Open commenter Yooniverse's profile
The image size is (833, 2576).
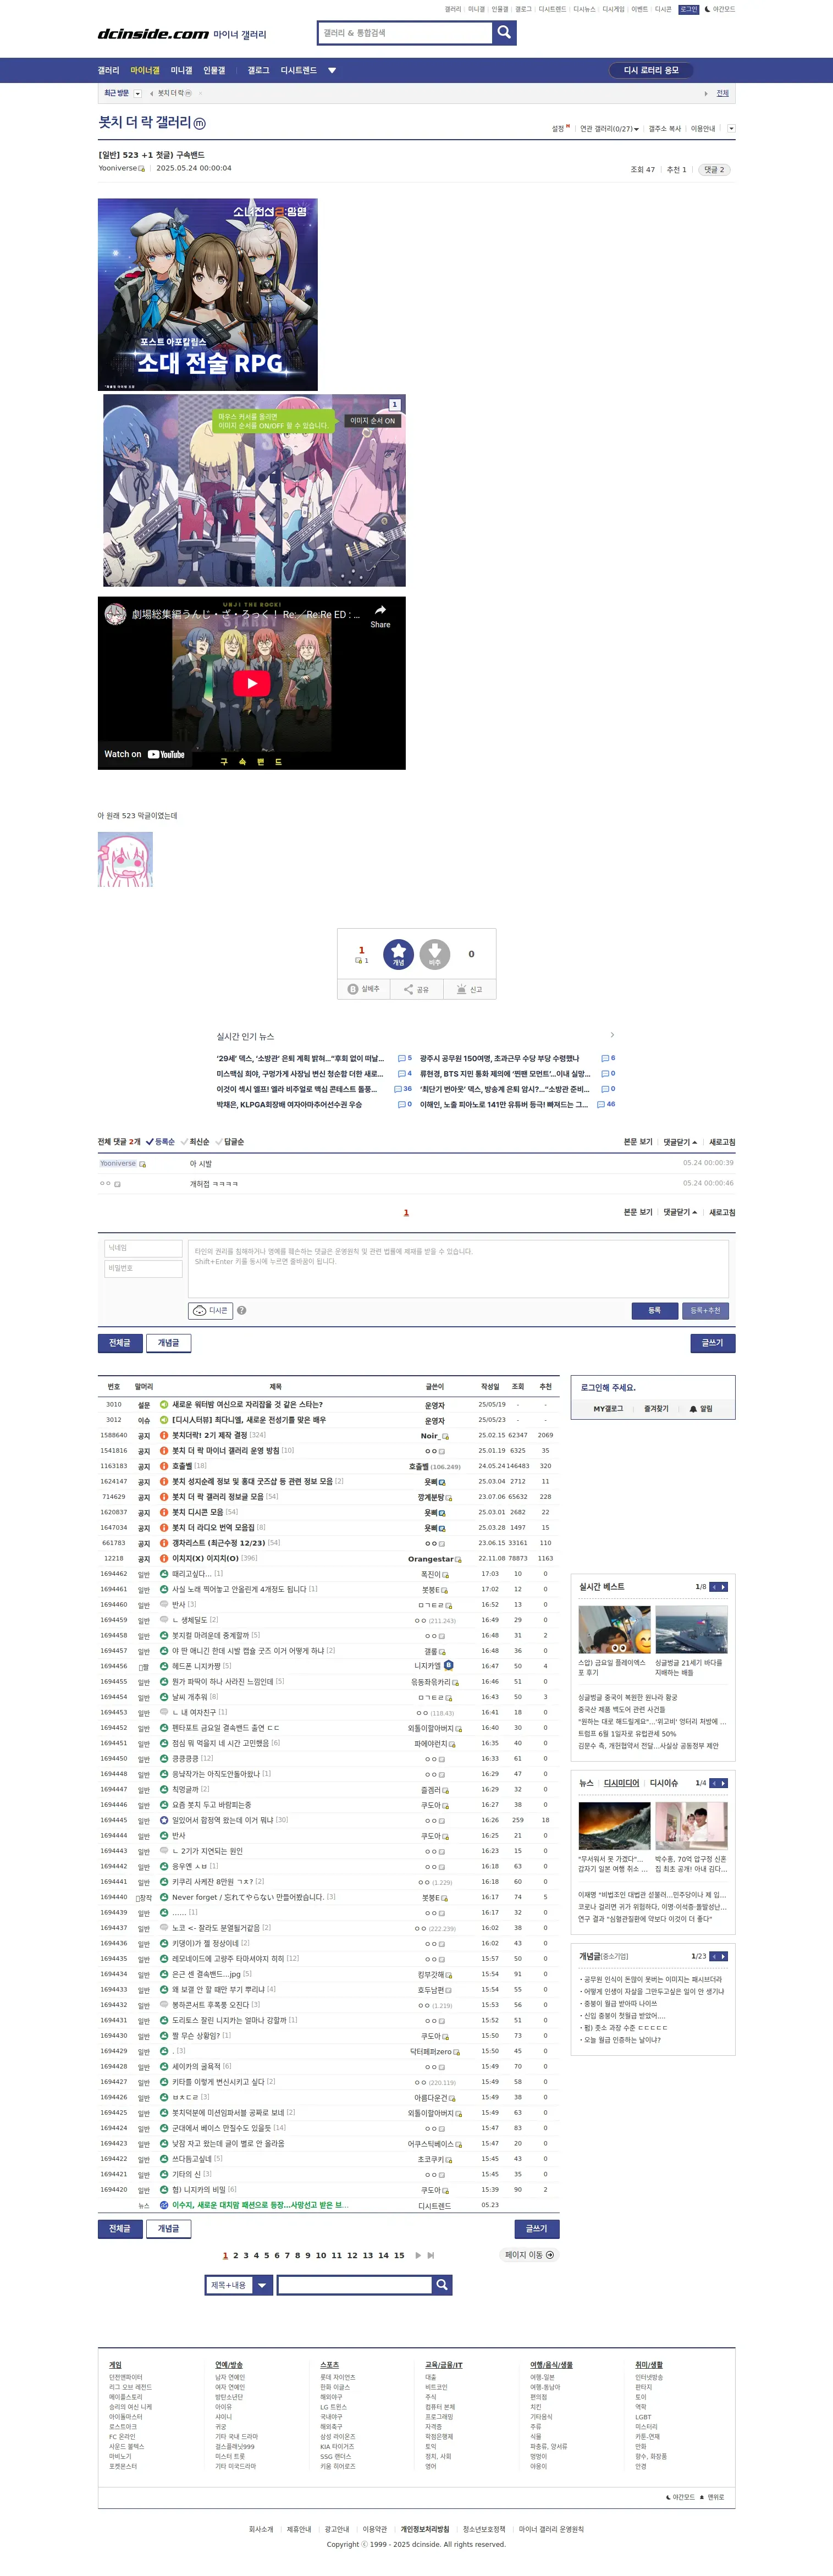[118, 1163]
